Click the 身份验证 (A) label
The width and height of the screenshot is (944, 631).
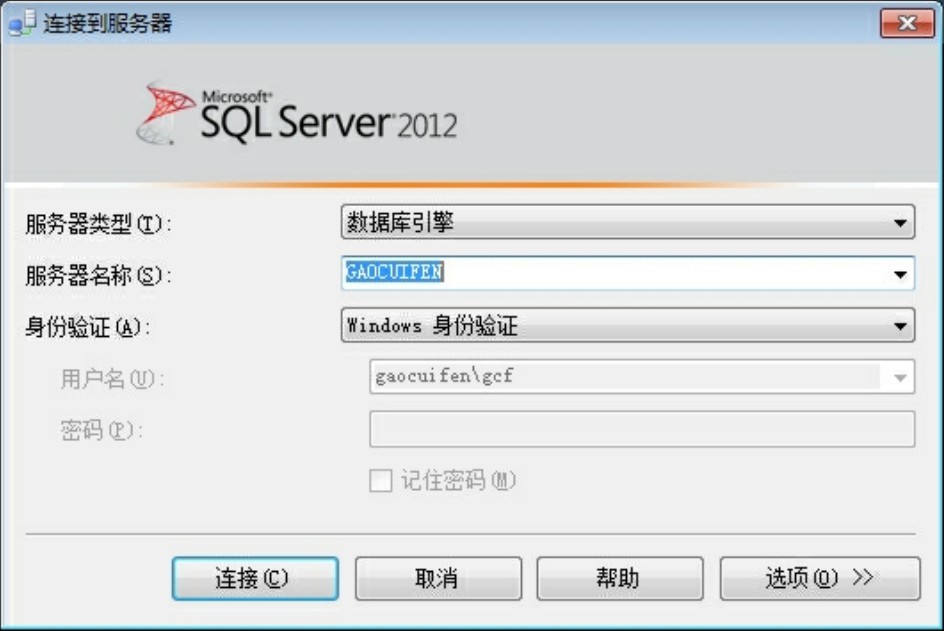click(87, 327)
